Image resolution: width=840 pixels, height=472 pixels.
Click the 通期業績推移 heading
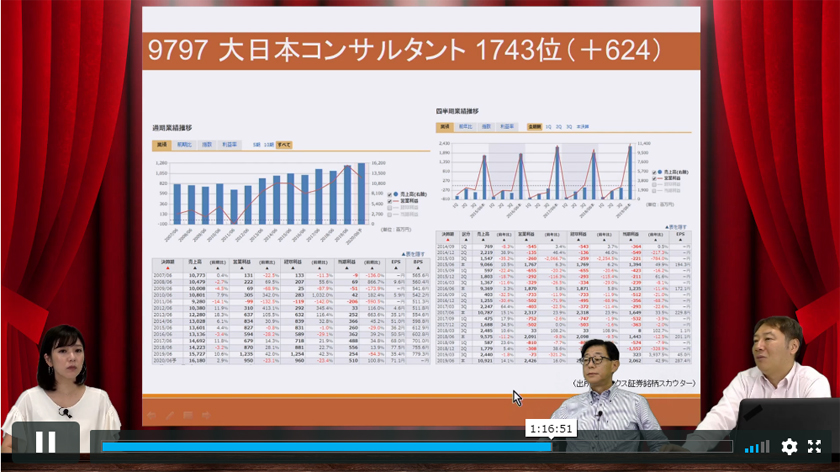172,128
